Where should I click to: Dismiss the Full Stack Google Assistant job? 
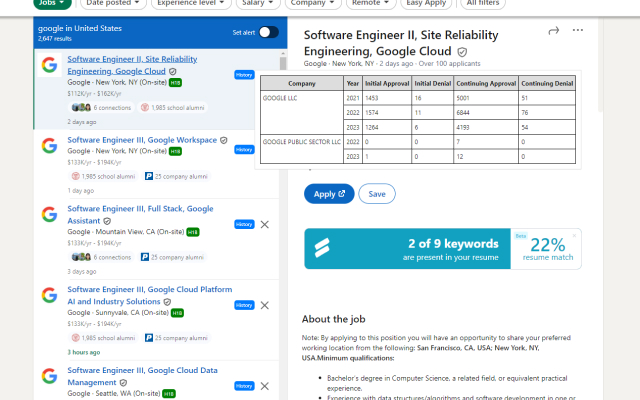[264, 224]
